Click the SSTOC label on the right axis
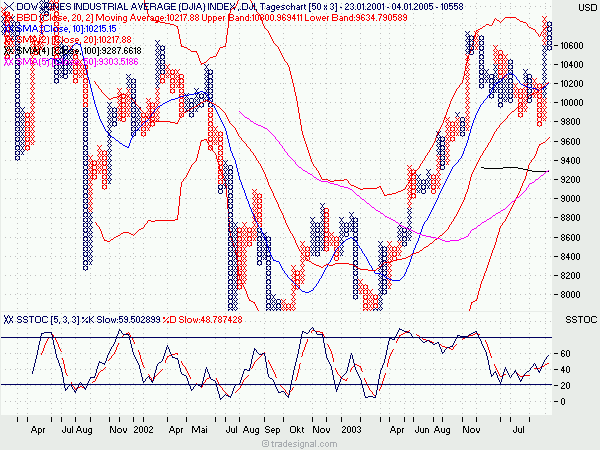Screen dimensions: 600x450 click(581, 320)
